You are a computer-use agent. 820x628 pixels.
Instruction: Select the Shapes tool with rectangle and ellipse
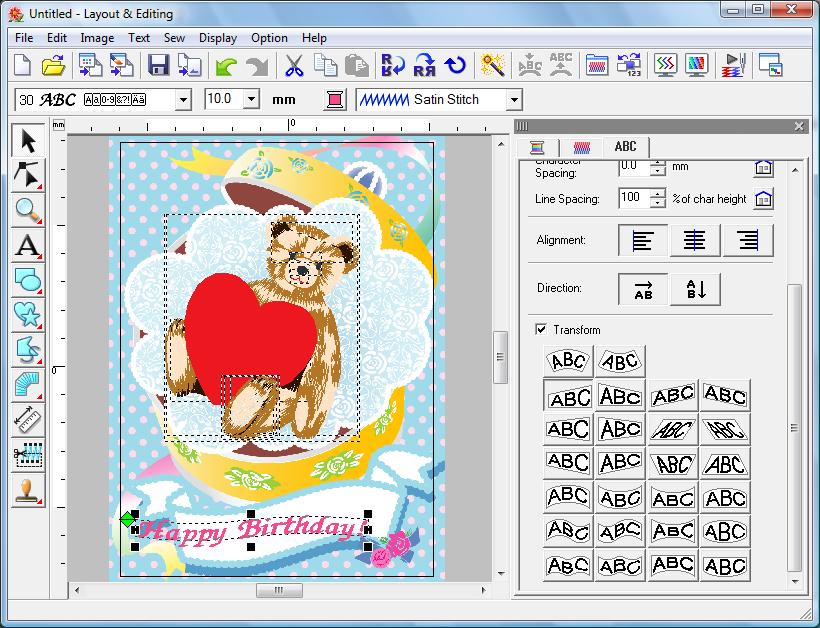click(28, 280)
